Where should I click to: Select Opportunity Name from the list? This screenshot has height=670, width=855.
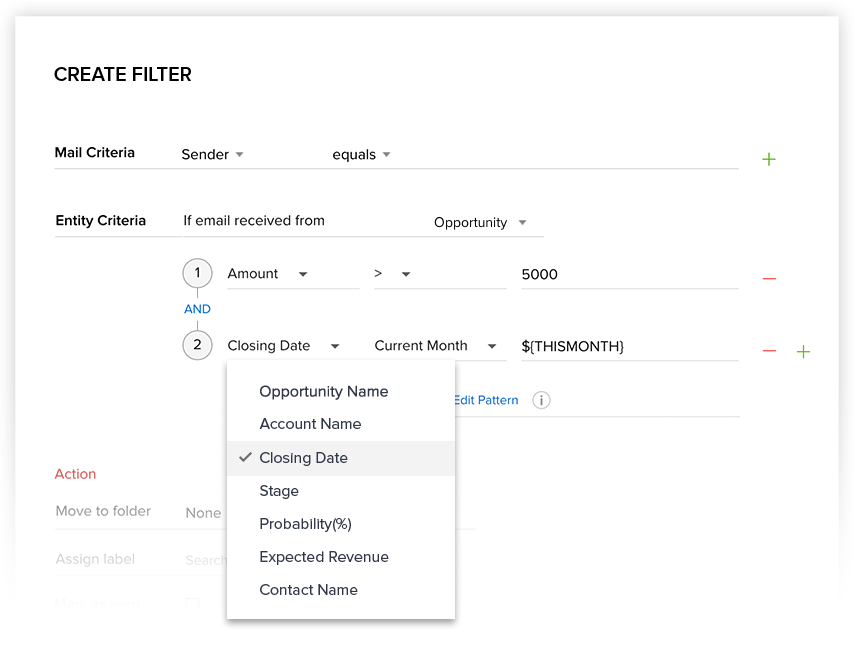(x=323, y=391)
